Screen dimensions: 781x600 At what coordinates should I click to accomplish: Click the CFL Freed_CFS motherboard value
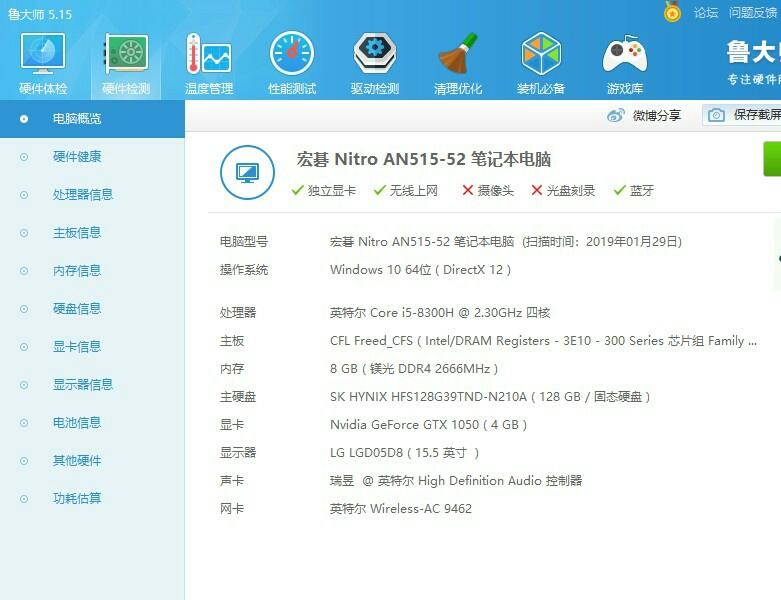point(543,341)
